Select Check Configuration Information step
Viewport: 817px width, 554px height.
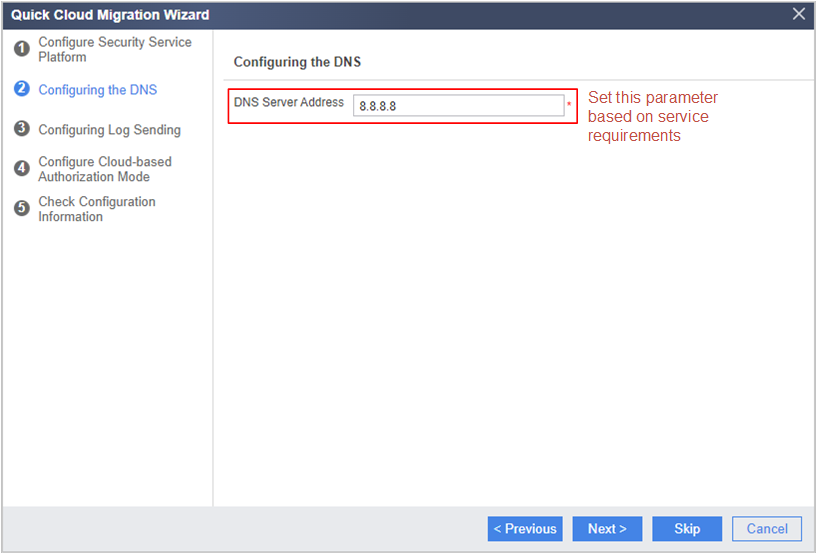[97, 209]
